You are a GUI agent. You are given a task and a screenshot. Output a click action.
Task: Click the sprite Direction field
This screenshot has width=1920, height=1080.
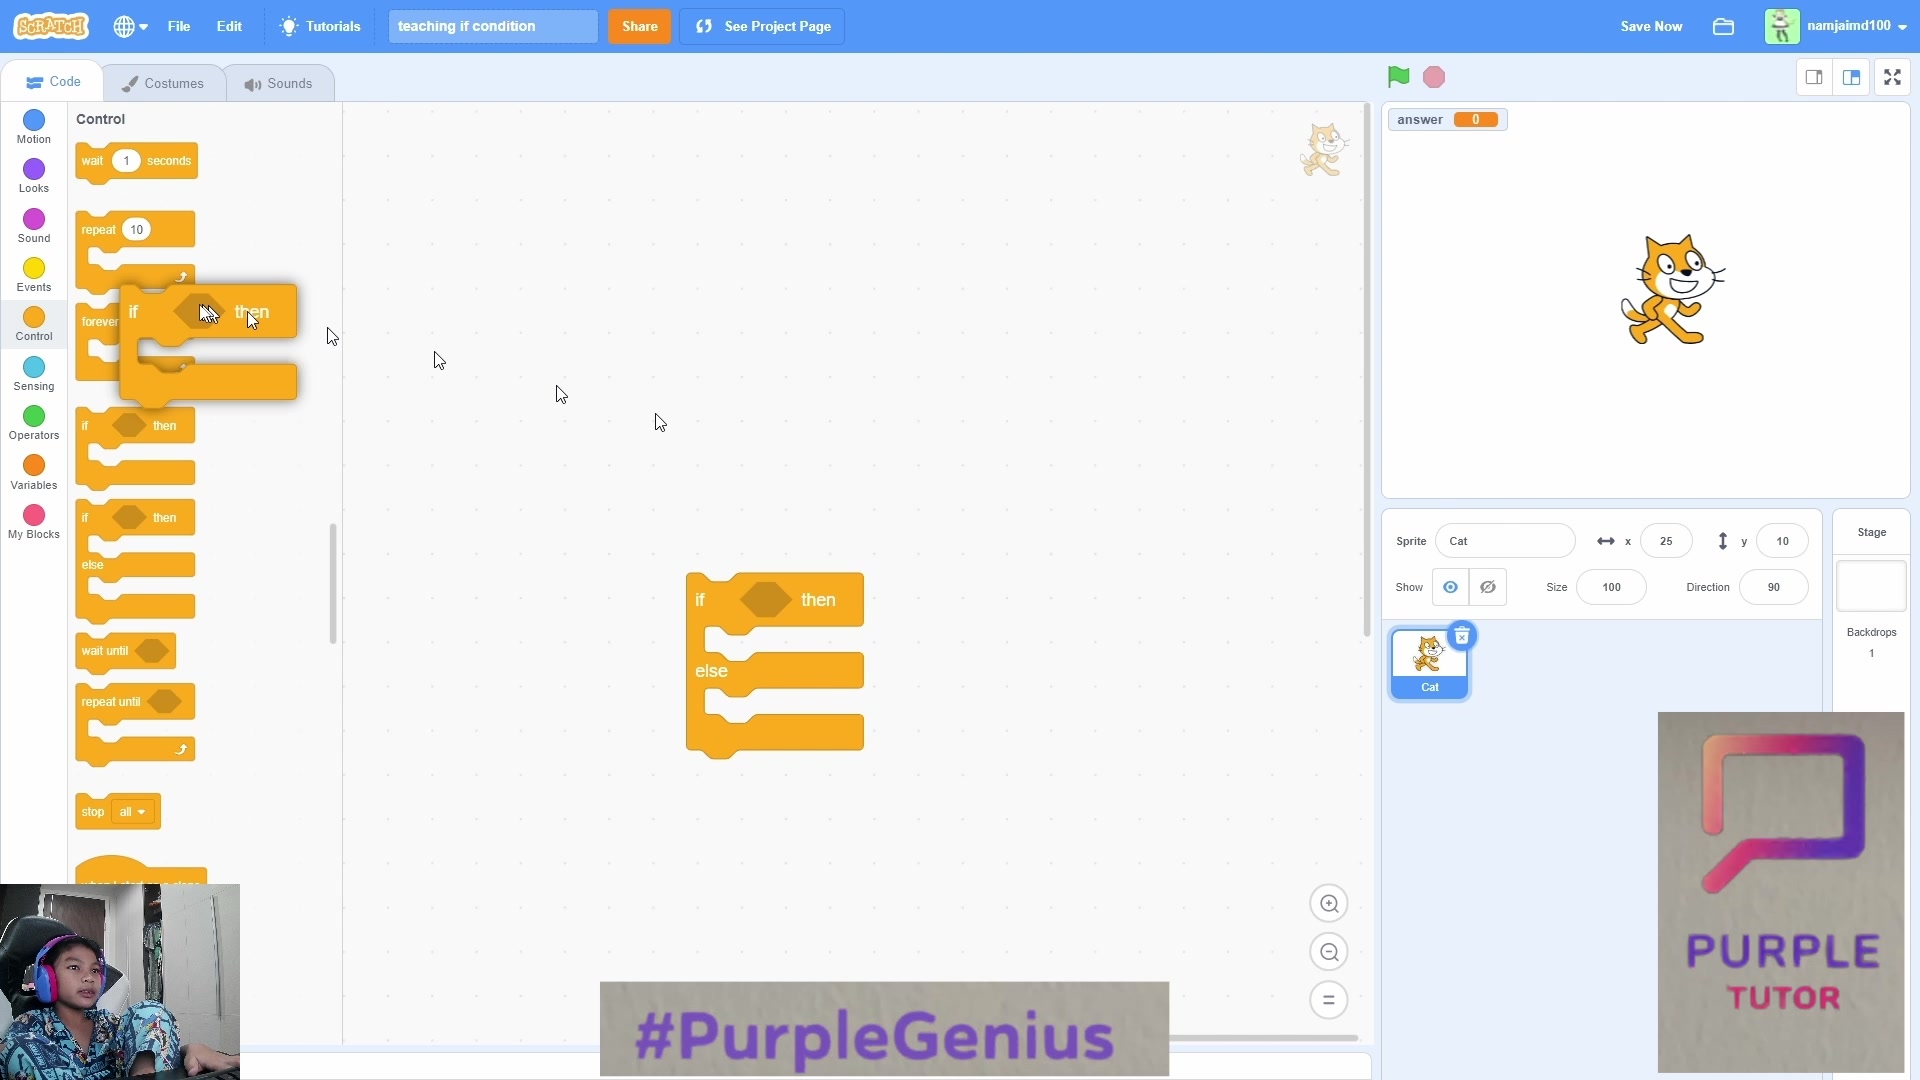click(x=1773, y=587)
